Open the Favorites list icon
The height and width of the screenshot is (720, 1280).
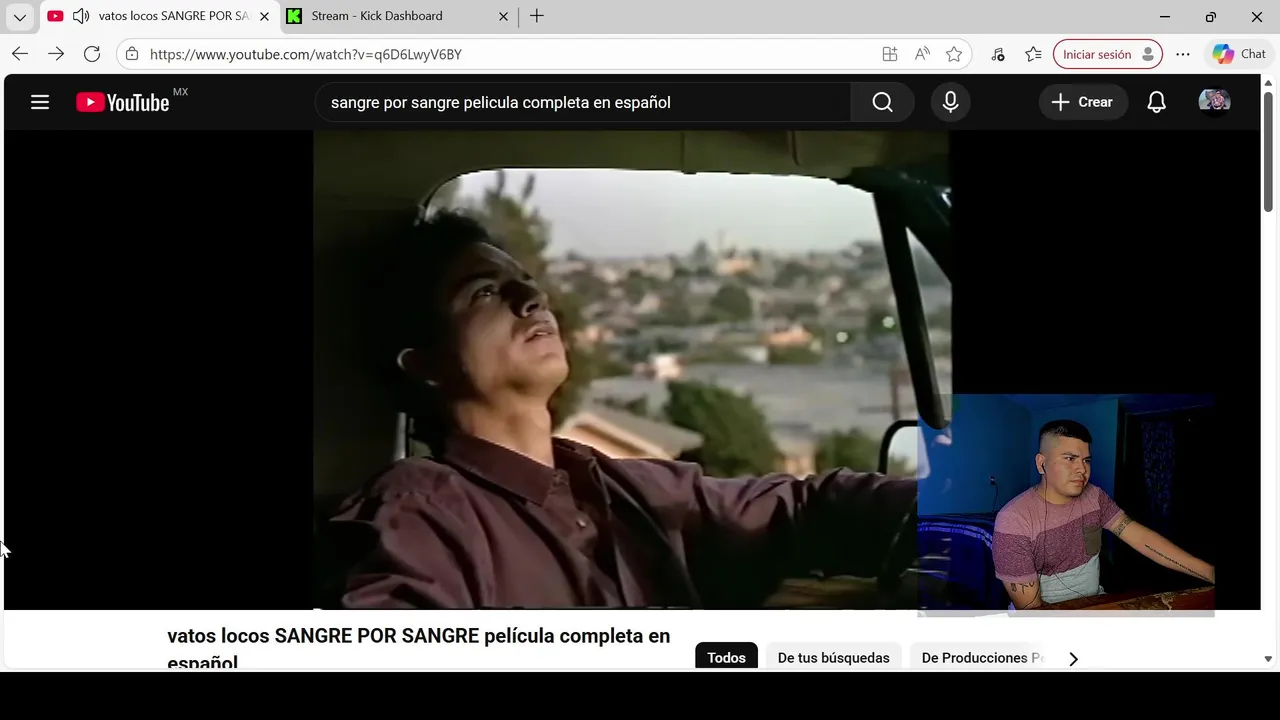coord(1033,54)
